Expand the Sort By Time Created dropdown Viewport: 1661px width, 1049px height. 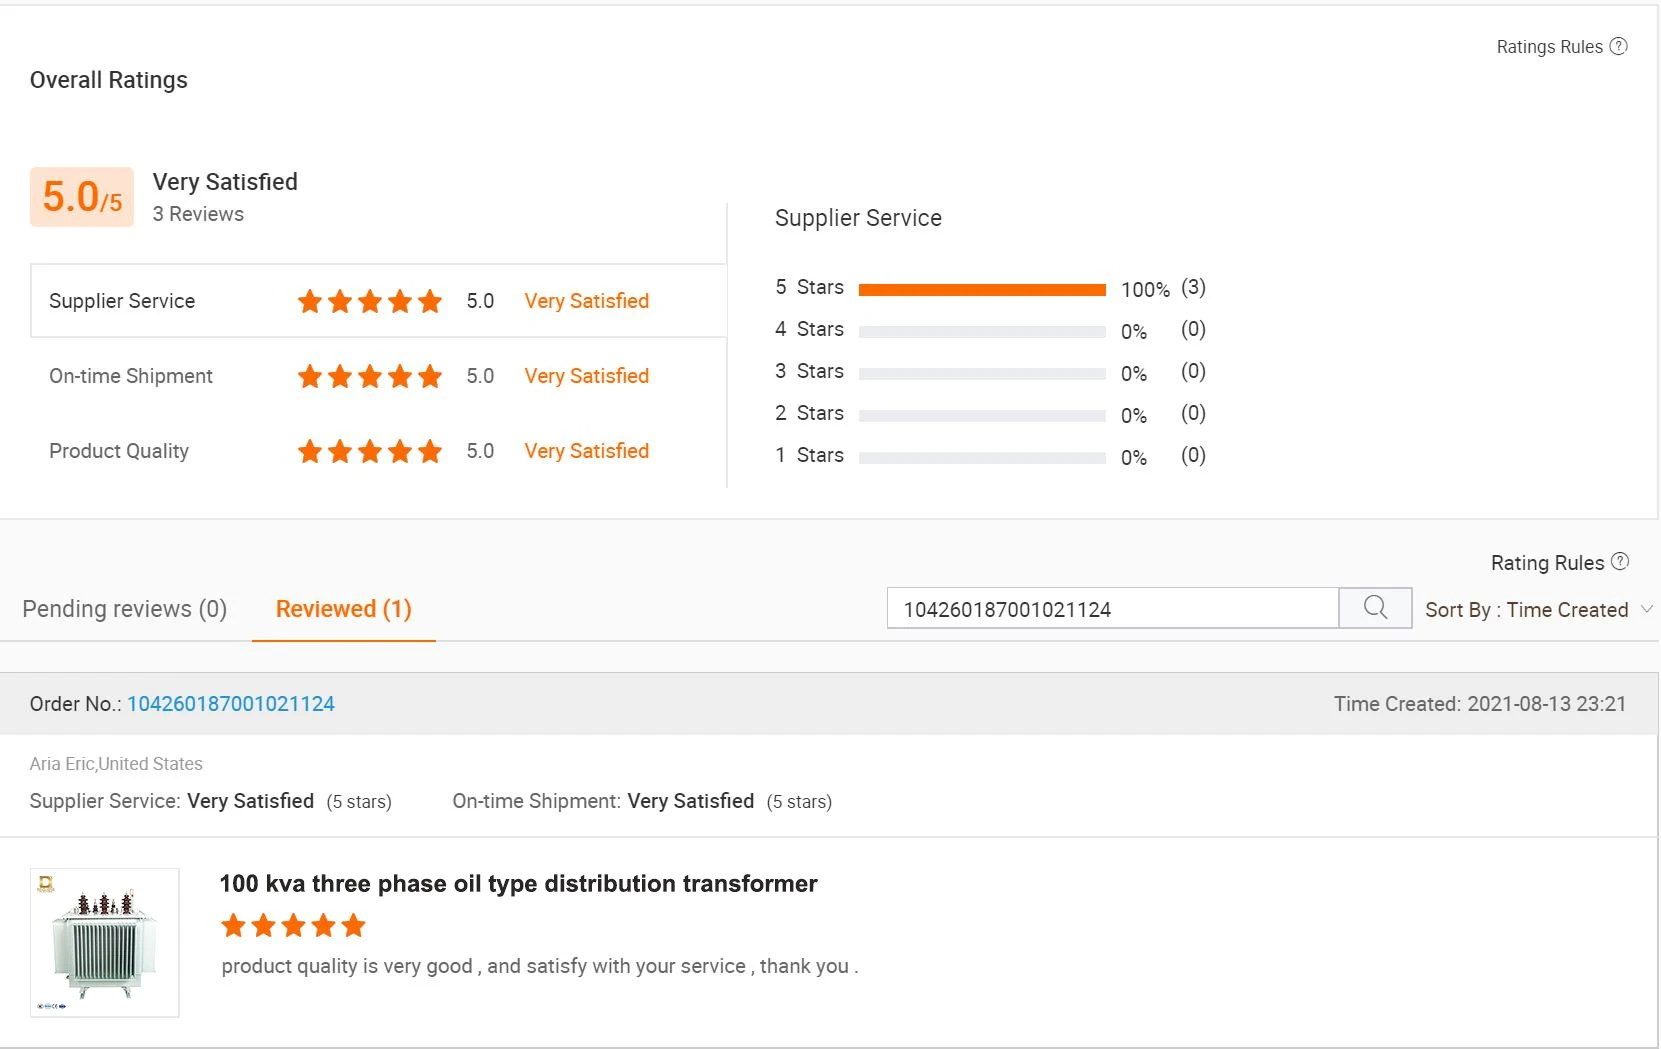[1538, 610]
